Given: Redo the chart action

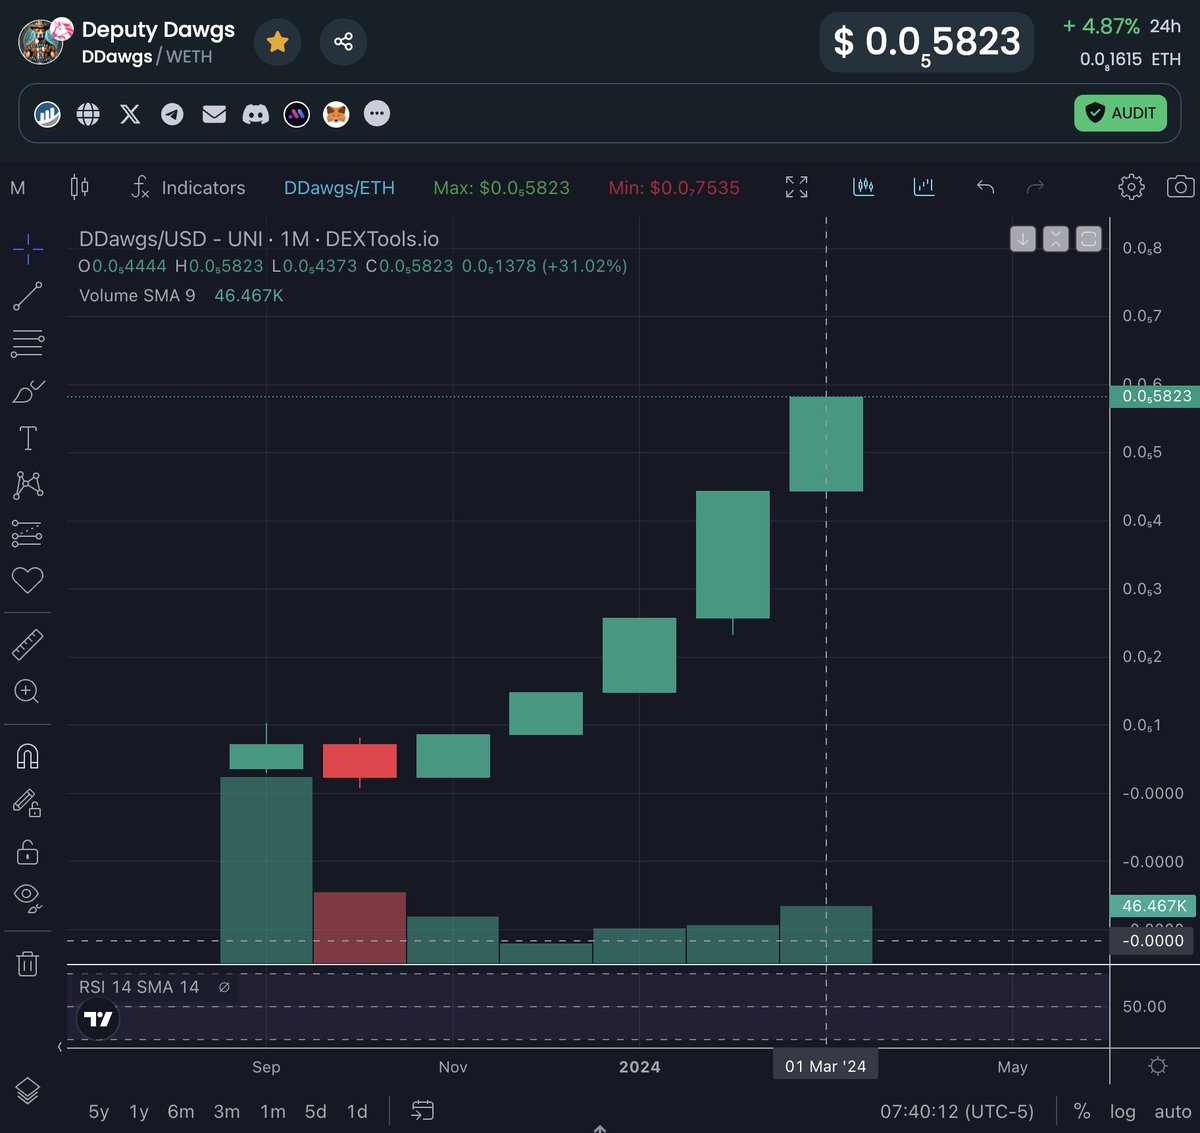Looking at the screenshot, I should tap(1036, 187).
